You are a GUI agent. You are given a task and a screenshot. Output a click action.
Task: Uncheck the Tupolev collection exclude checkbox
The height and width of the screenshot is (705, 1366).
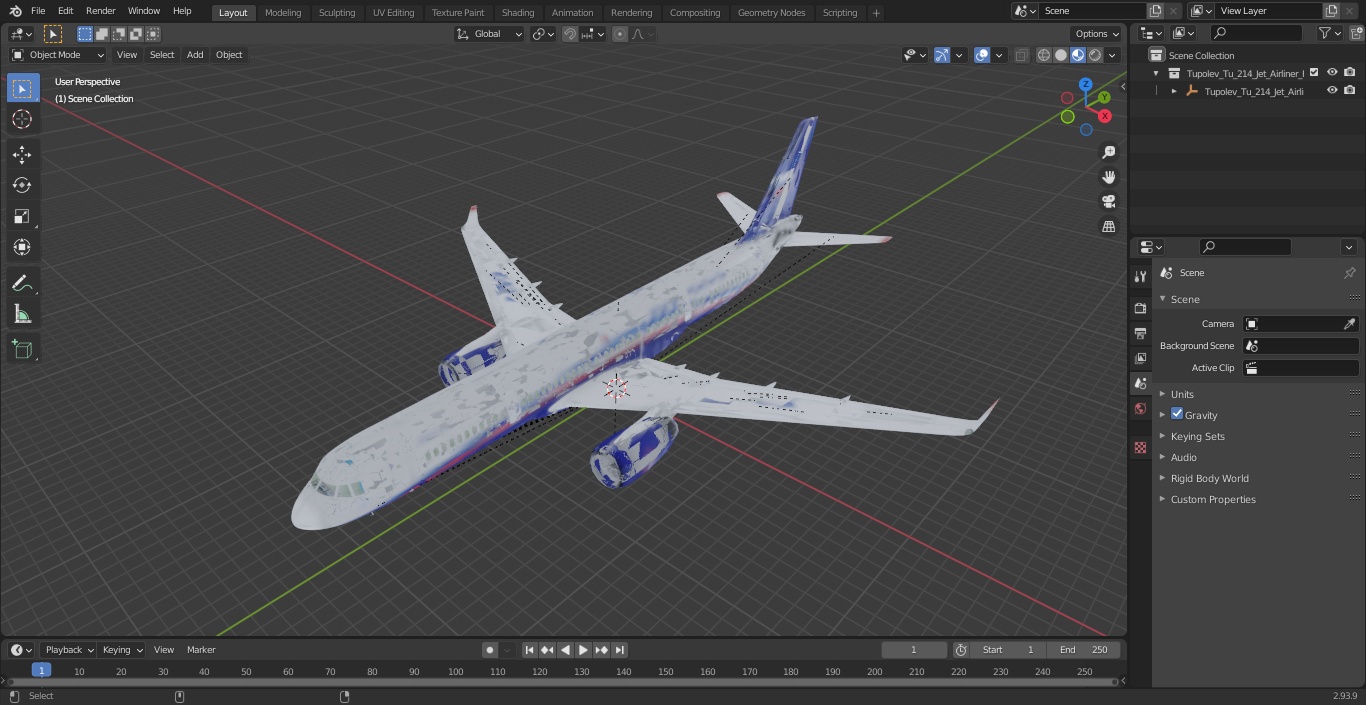click(1314, 73)
